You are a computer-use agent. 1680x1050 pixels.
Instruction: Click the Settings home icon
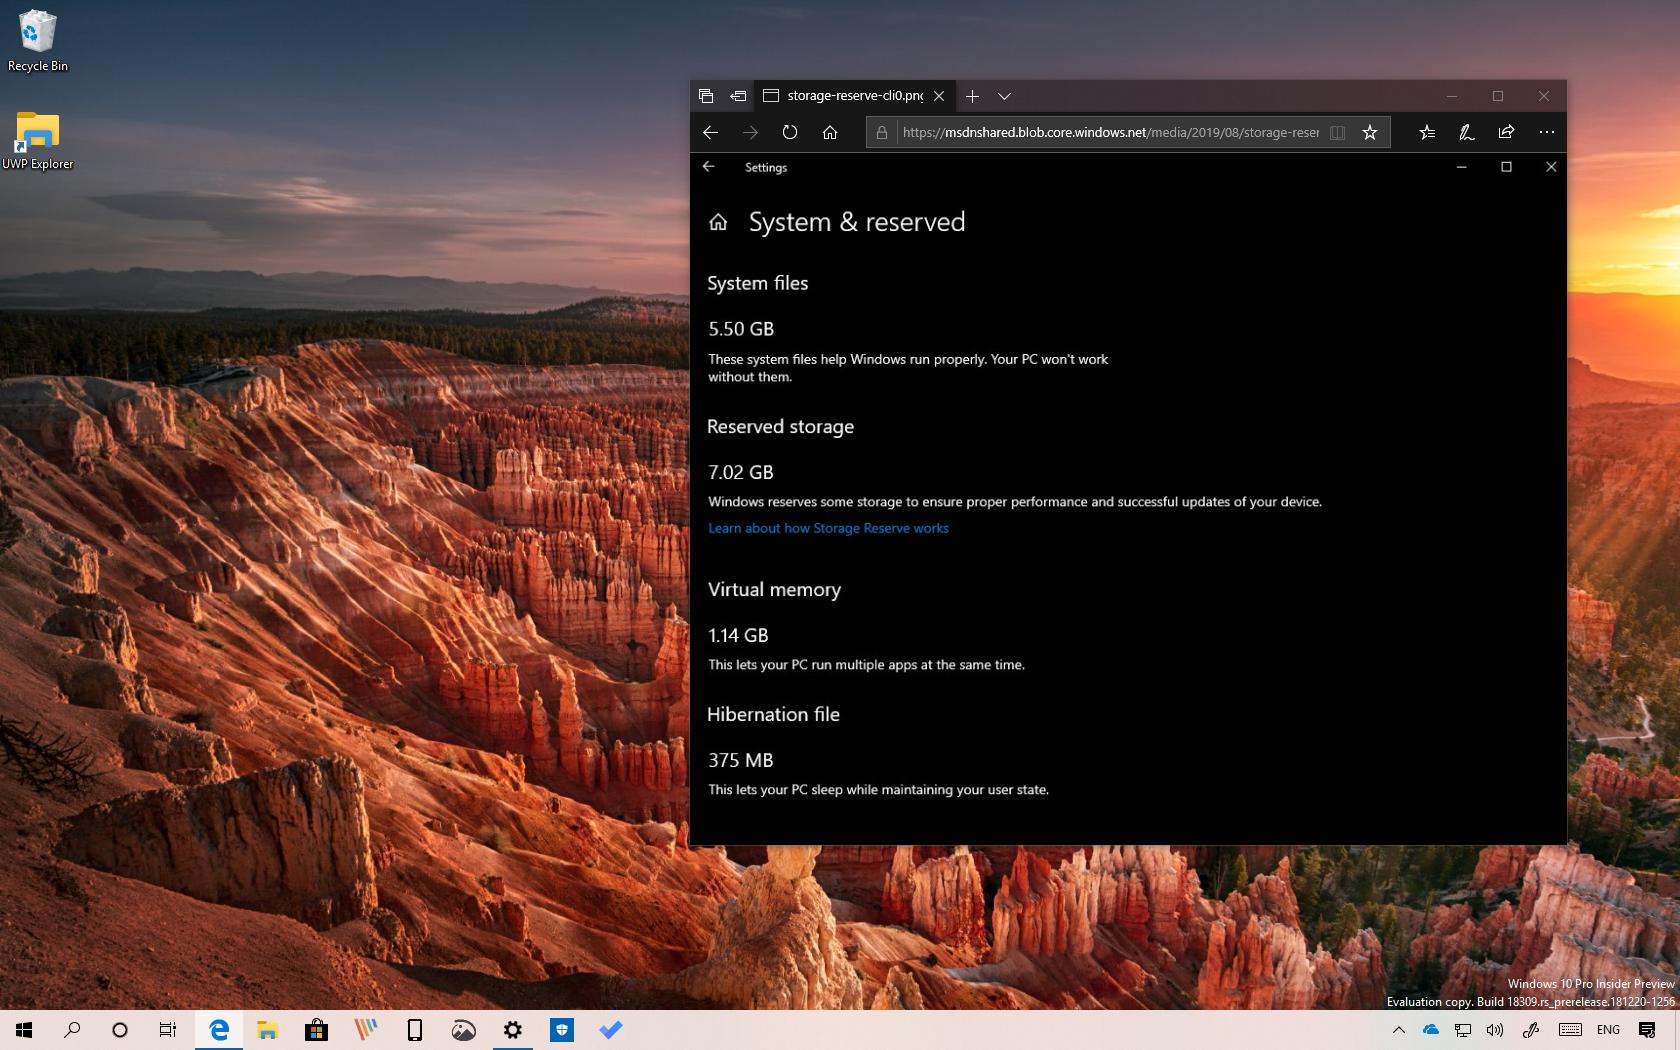click(x=718, y=222)
